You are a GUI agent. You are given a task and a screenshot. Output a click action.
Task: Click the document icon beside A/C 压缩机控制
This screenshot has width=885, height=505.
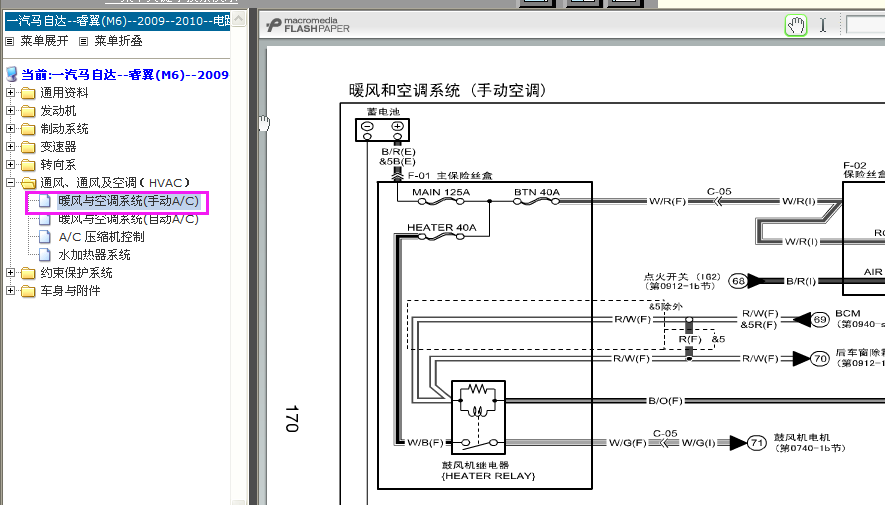point(45,237)
